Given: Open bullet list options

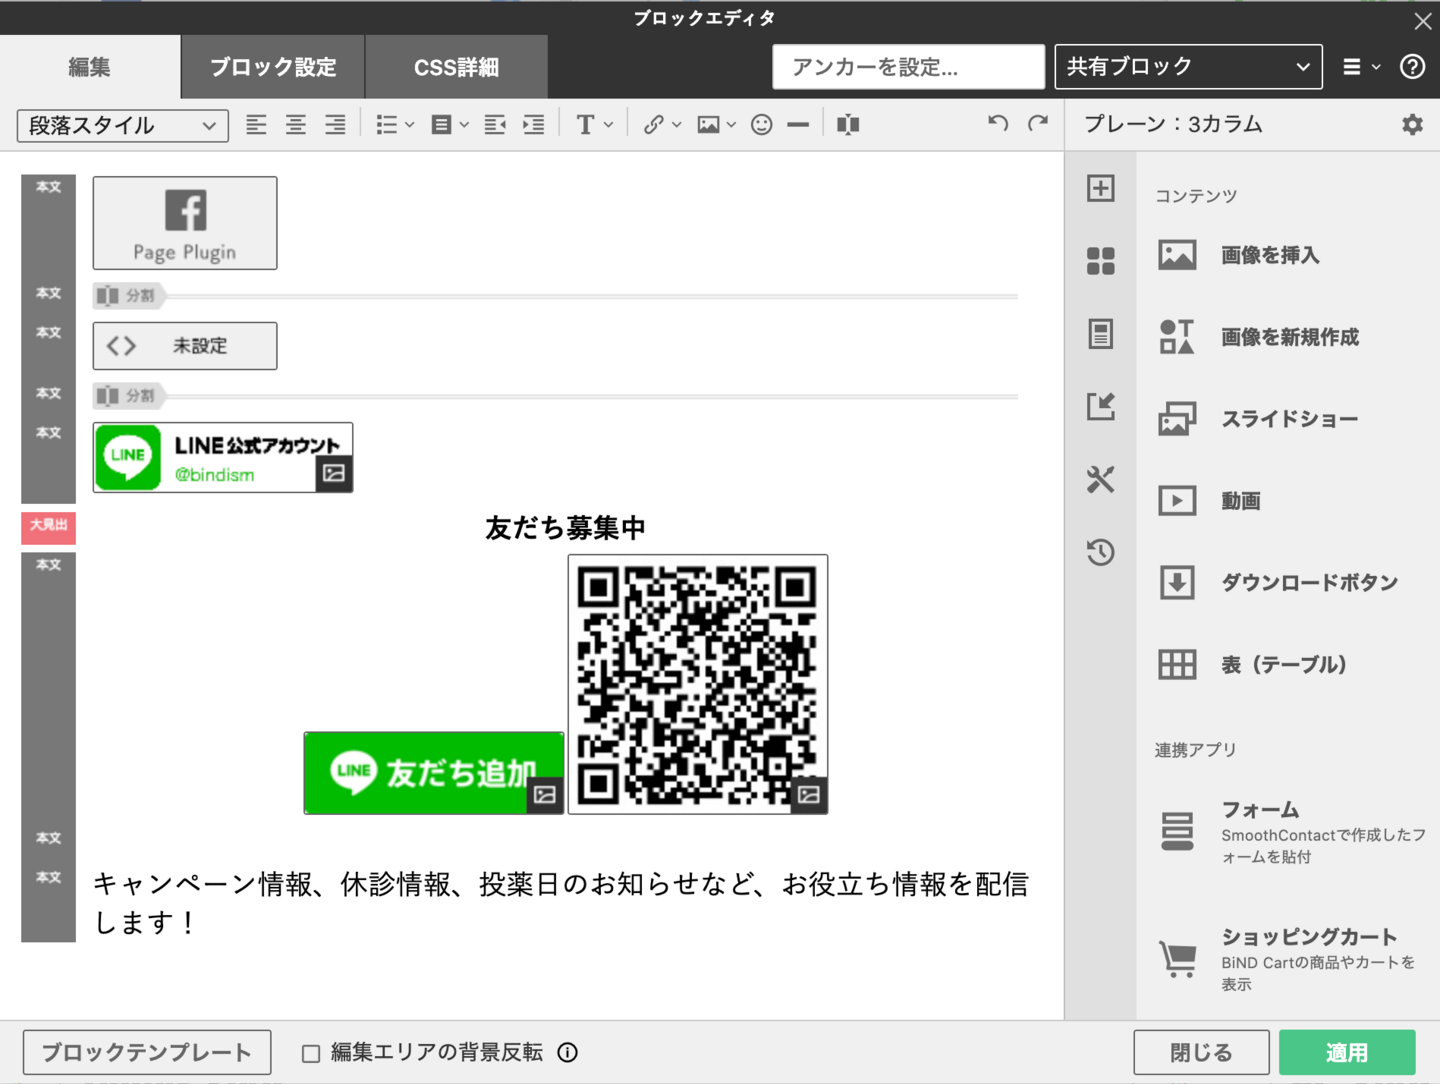Looking at the screenshot, I should coord(394,125).
